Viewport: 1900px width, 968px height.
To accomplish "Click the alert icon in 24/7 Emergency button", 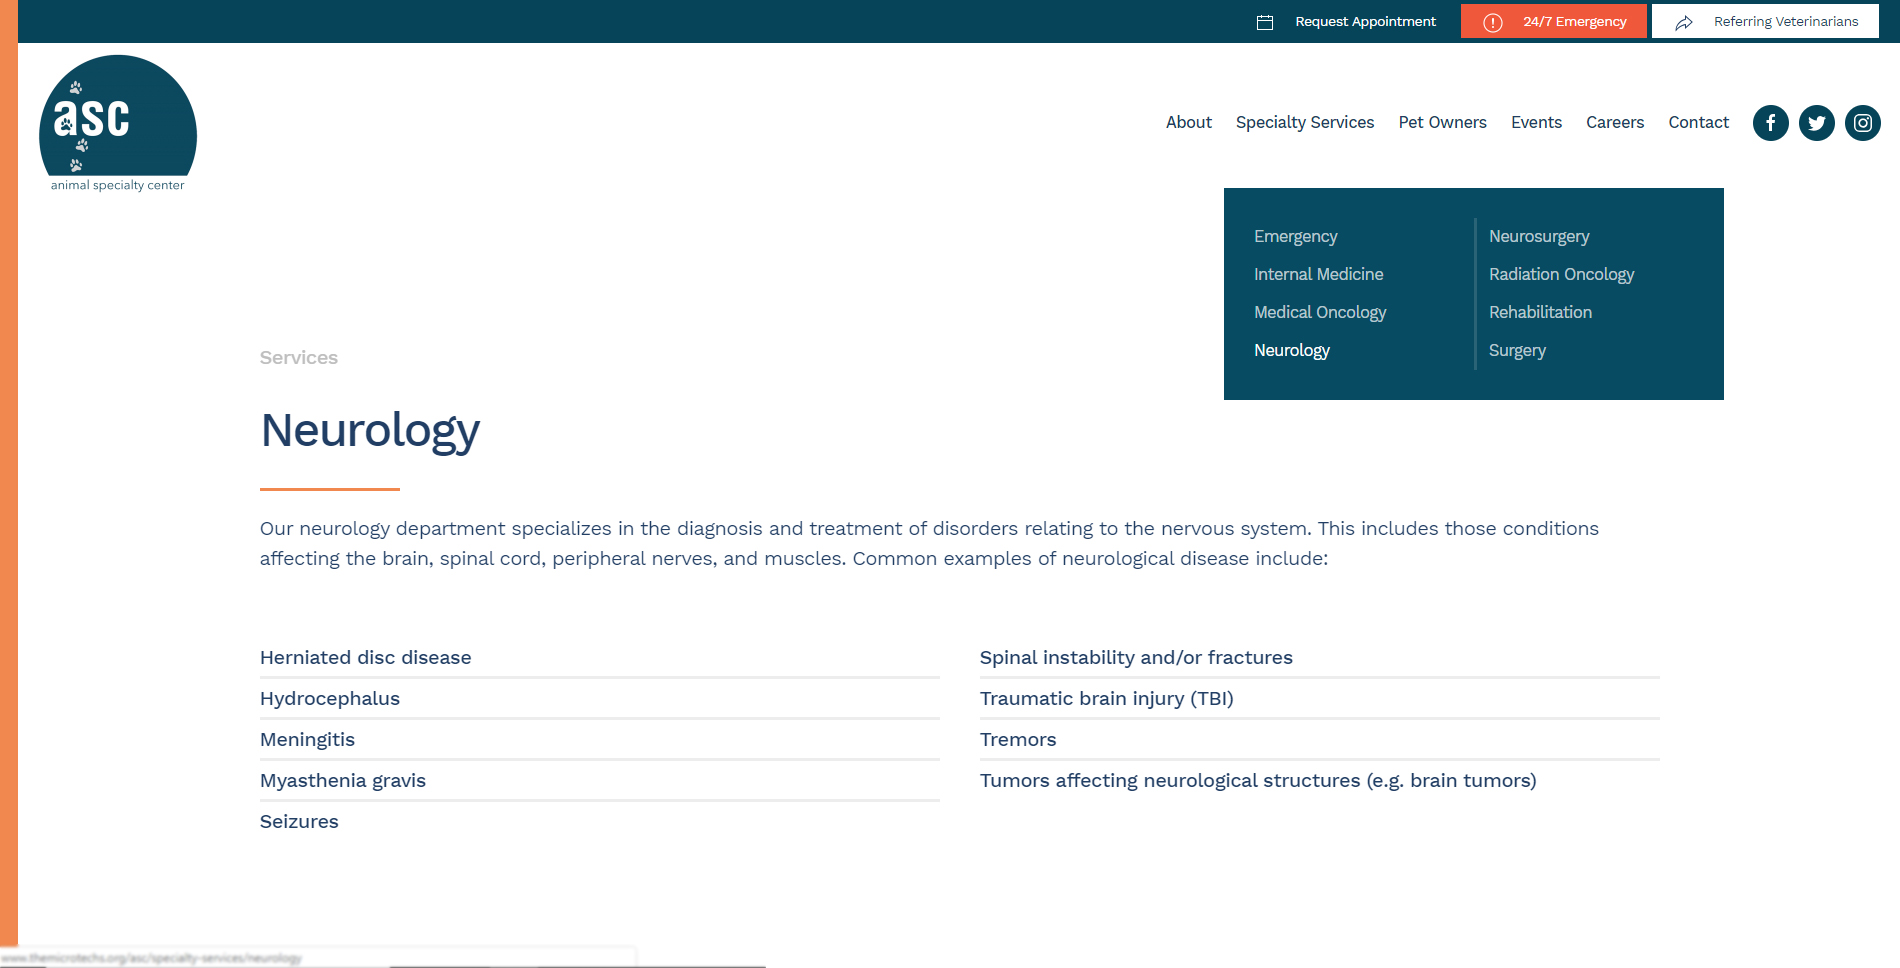I will tap(1492, 22).
